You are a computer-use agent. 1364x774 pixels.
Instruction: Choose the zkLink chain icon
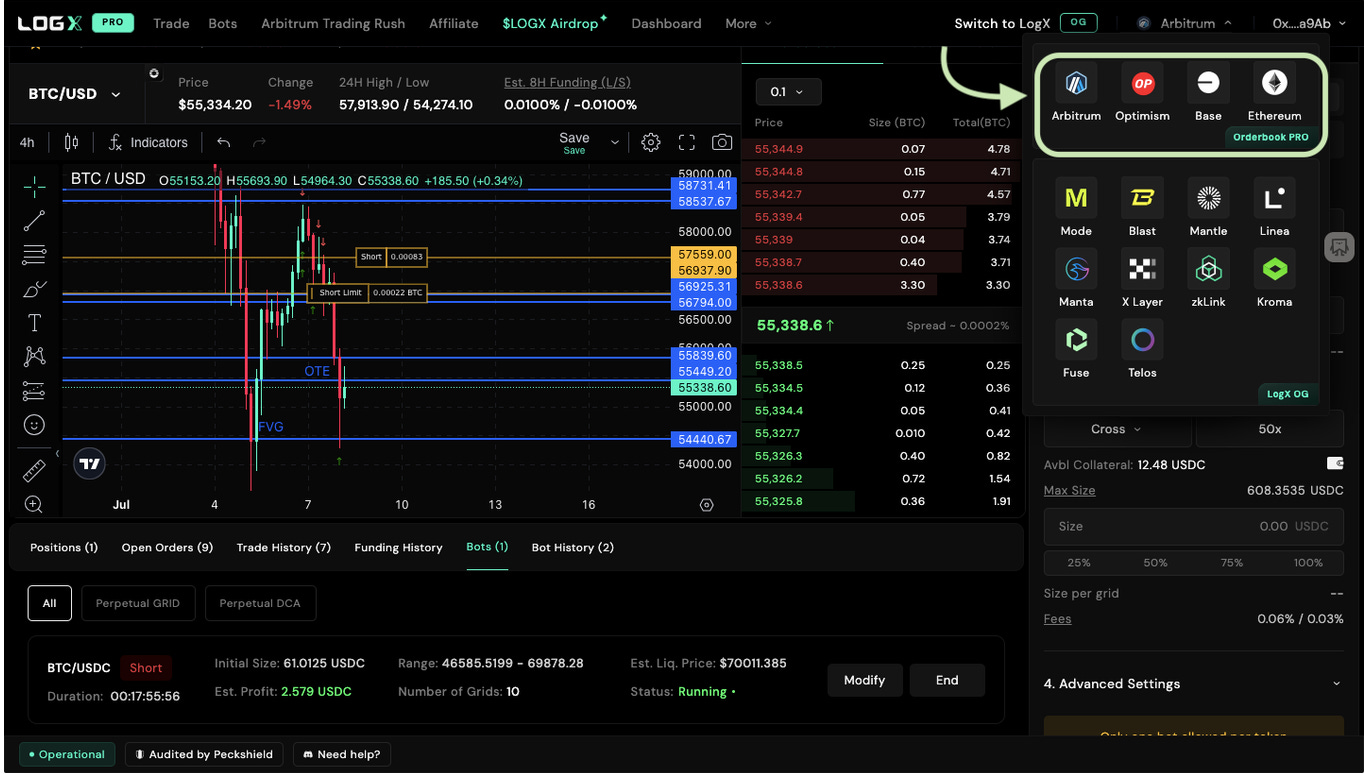point(1208,269)
